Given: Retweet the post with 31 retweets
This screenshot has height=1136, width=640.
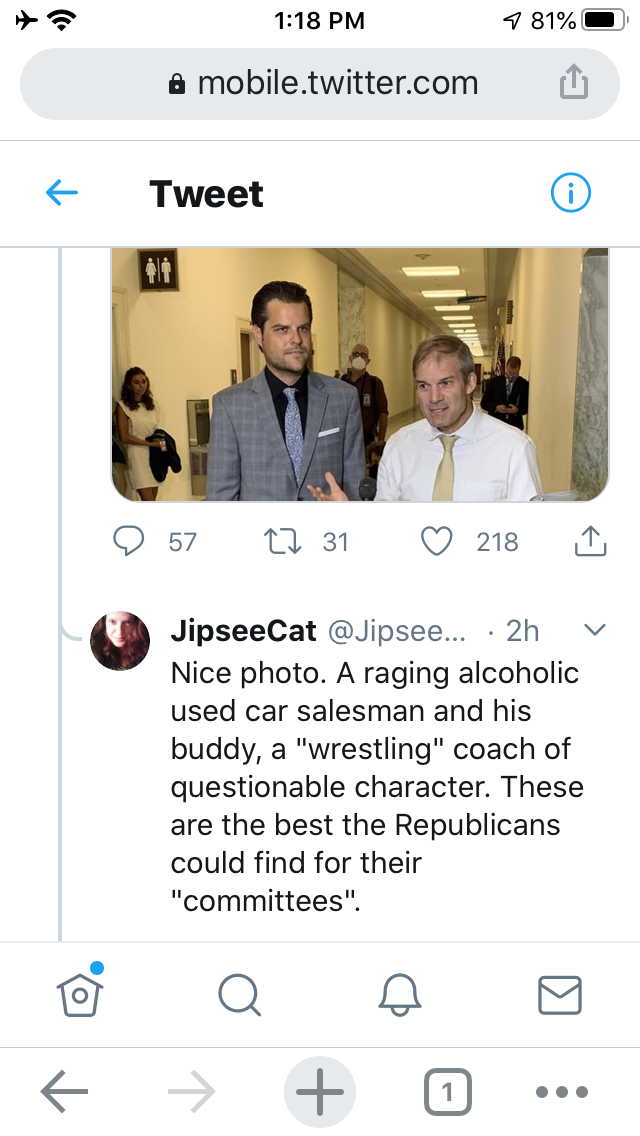Looking at the screenshot, I should click(x=279, y=542).
